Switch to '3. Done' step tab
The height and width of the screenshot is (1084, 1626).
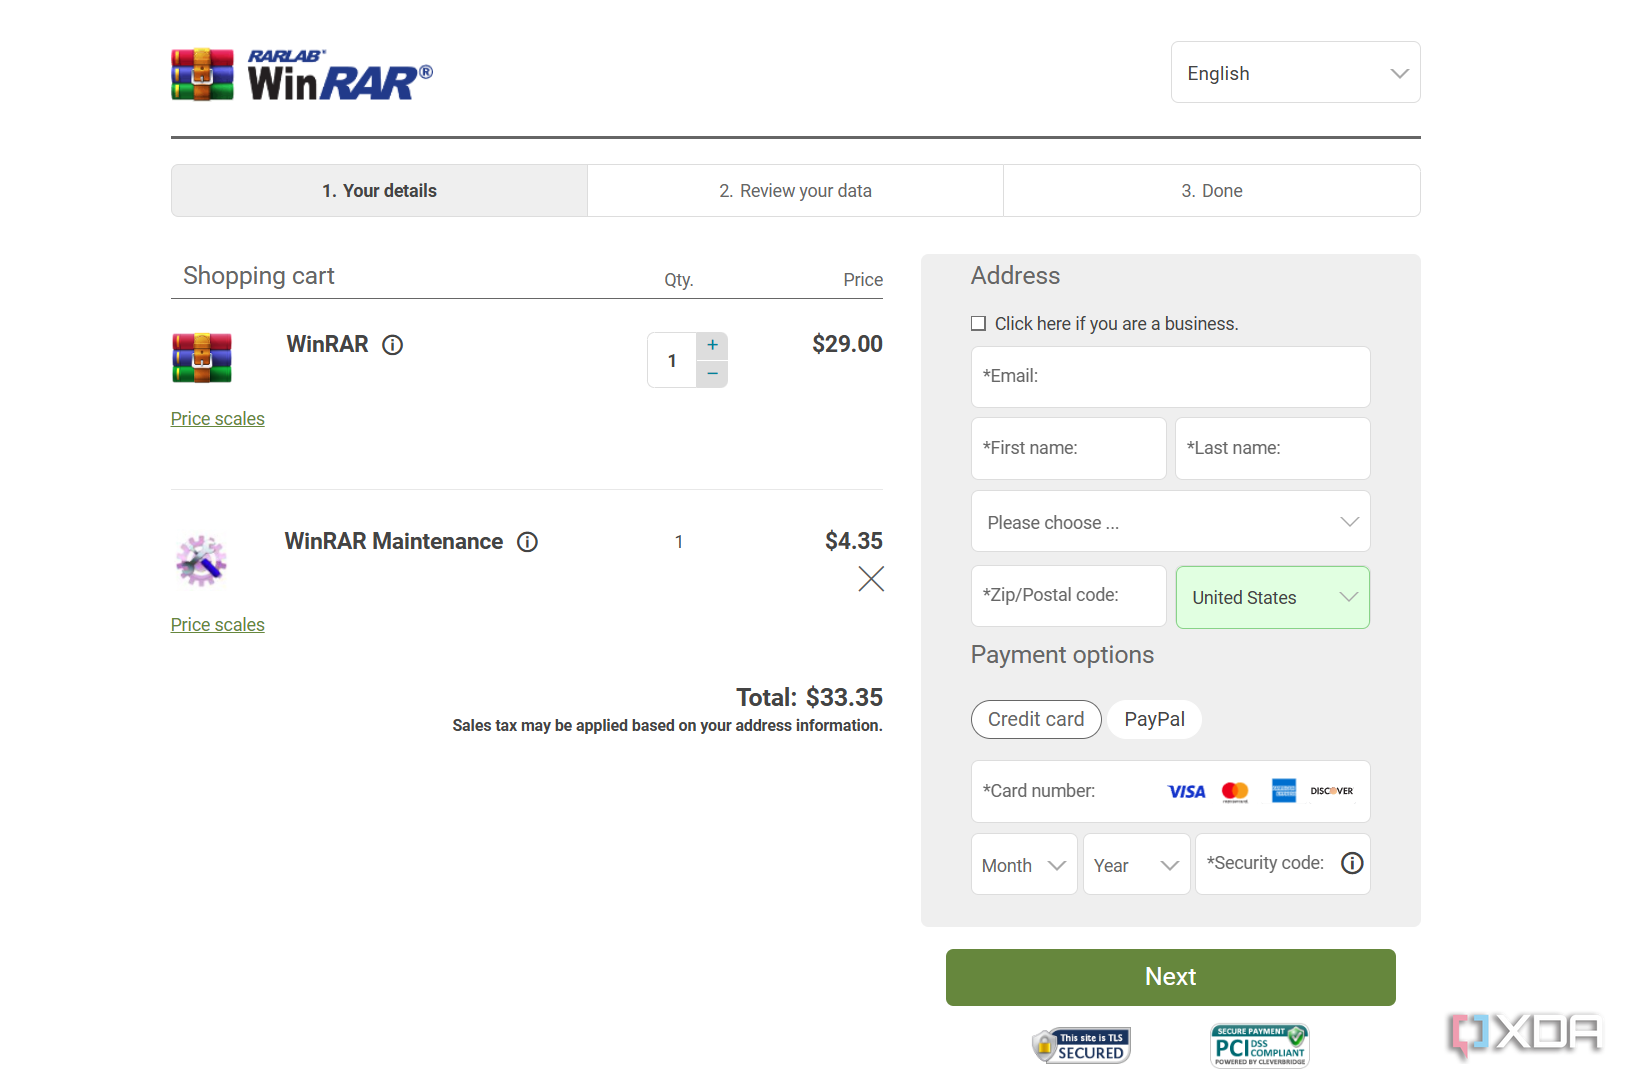(1212, 190)
